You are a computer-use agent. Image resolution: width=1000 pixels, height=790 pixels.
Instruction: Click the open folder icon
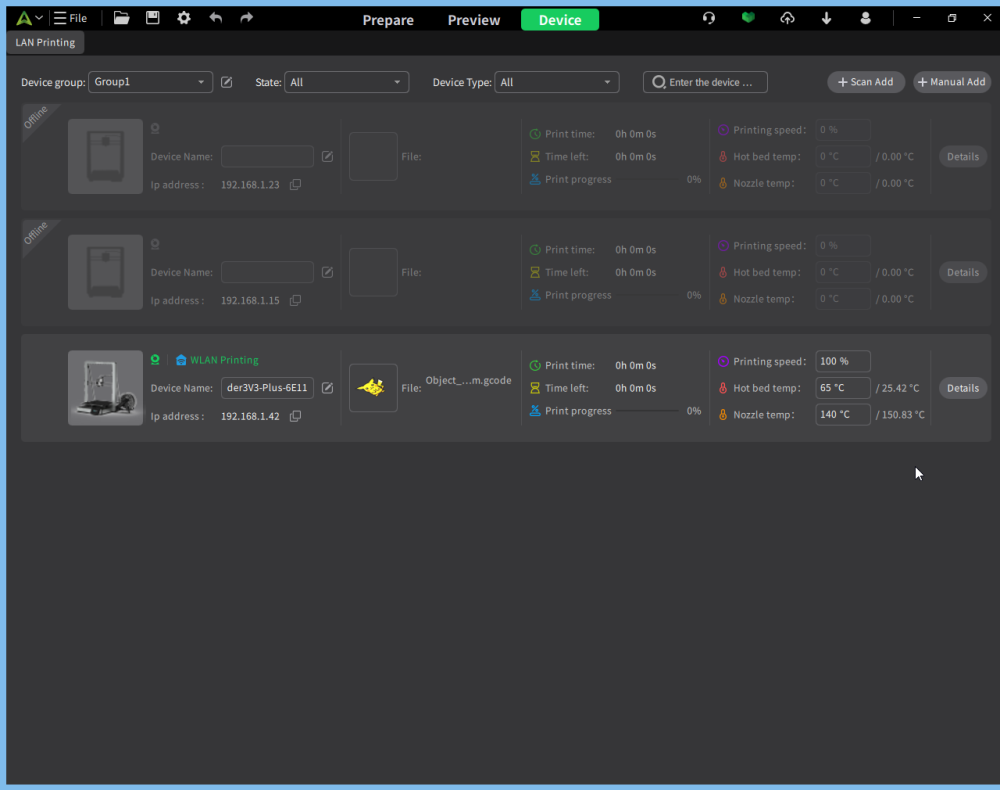pos(121,18)
